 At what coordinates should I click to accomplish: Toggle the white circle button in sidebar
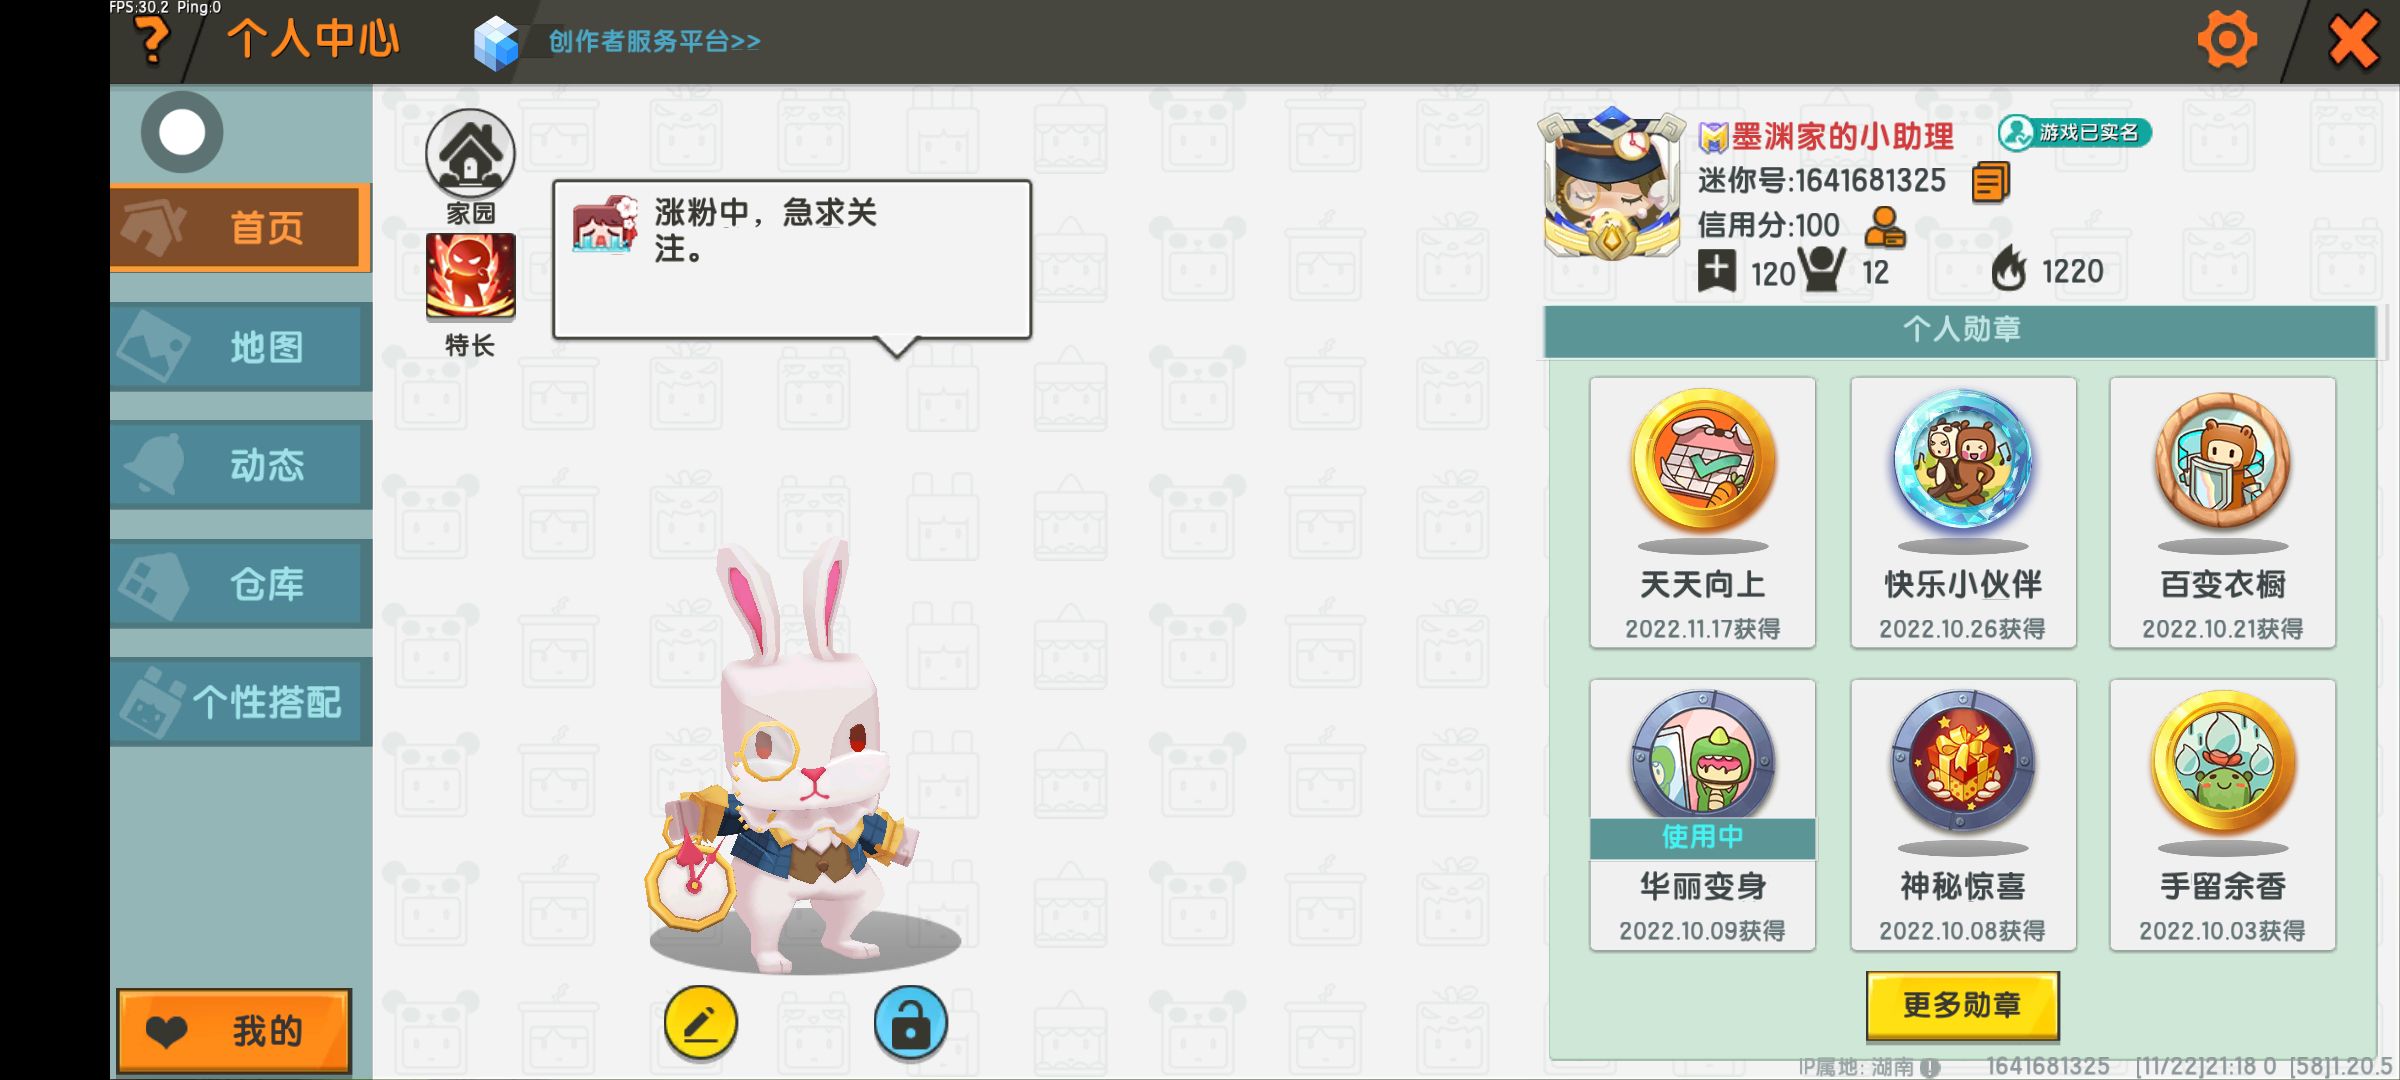(182, 132)
